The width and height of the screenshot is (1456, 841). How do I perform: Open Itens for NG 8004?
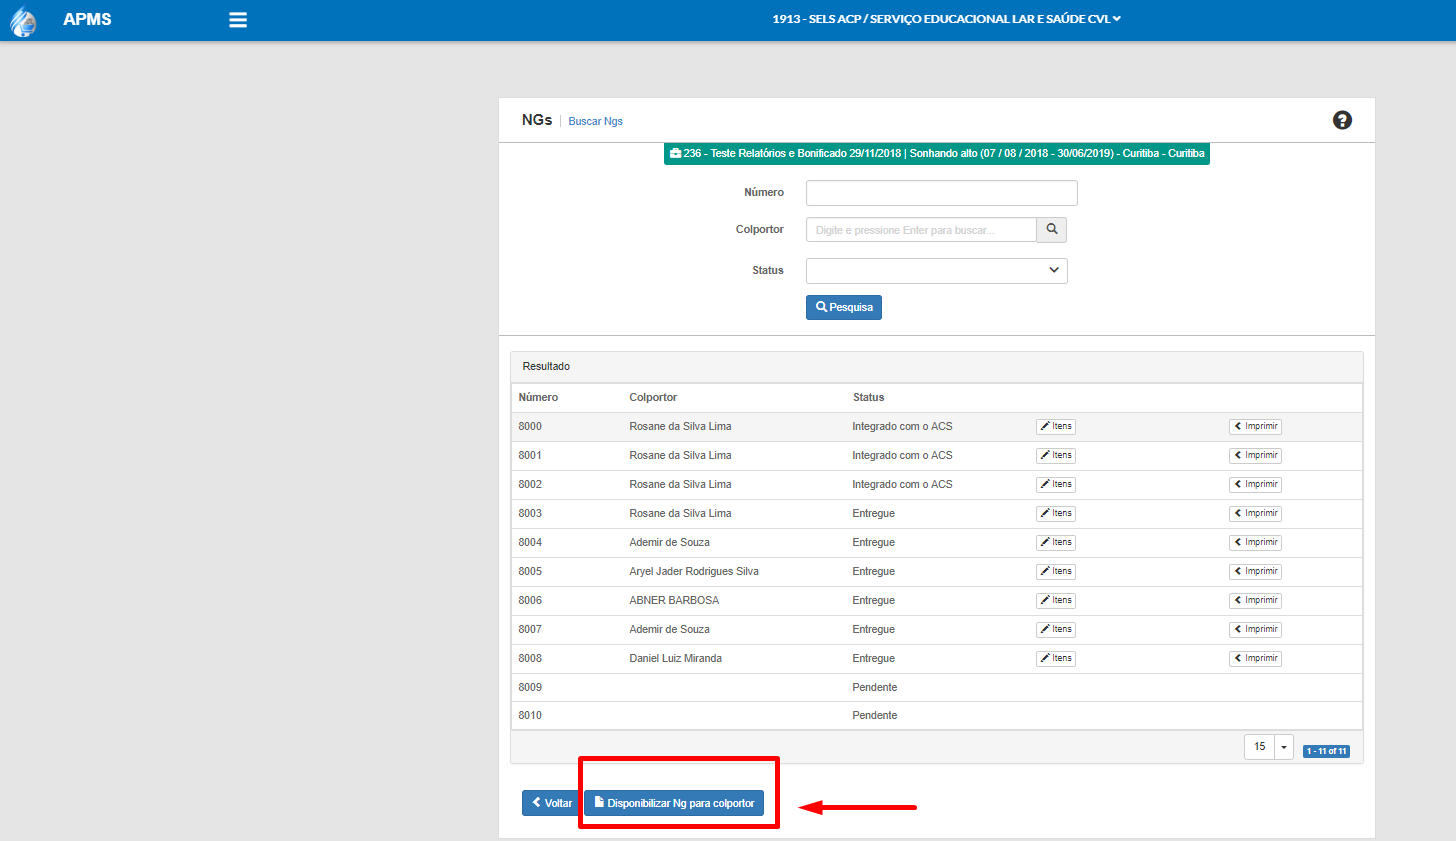pyautogui.click(x=1056, y=542)
